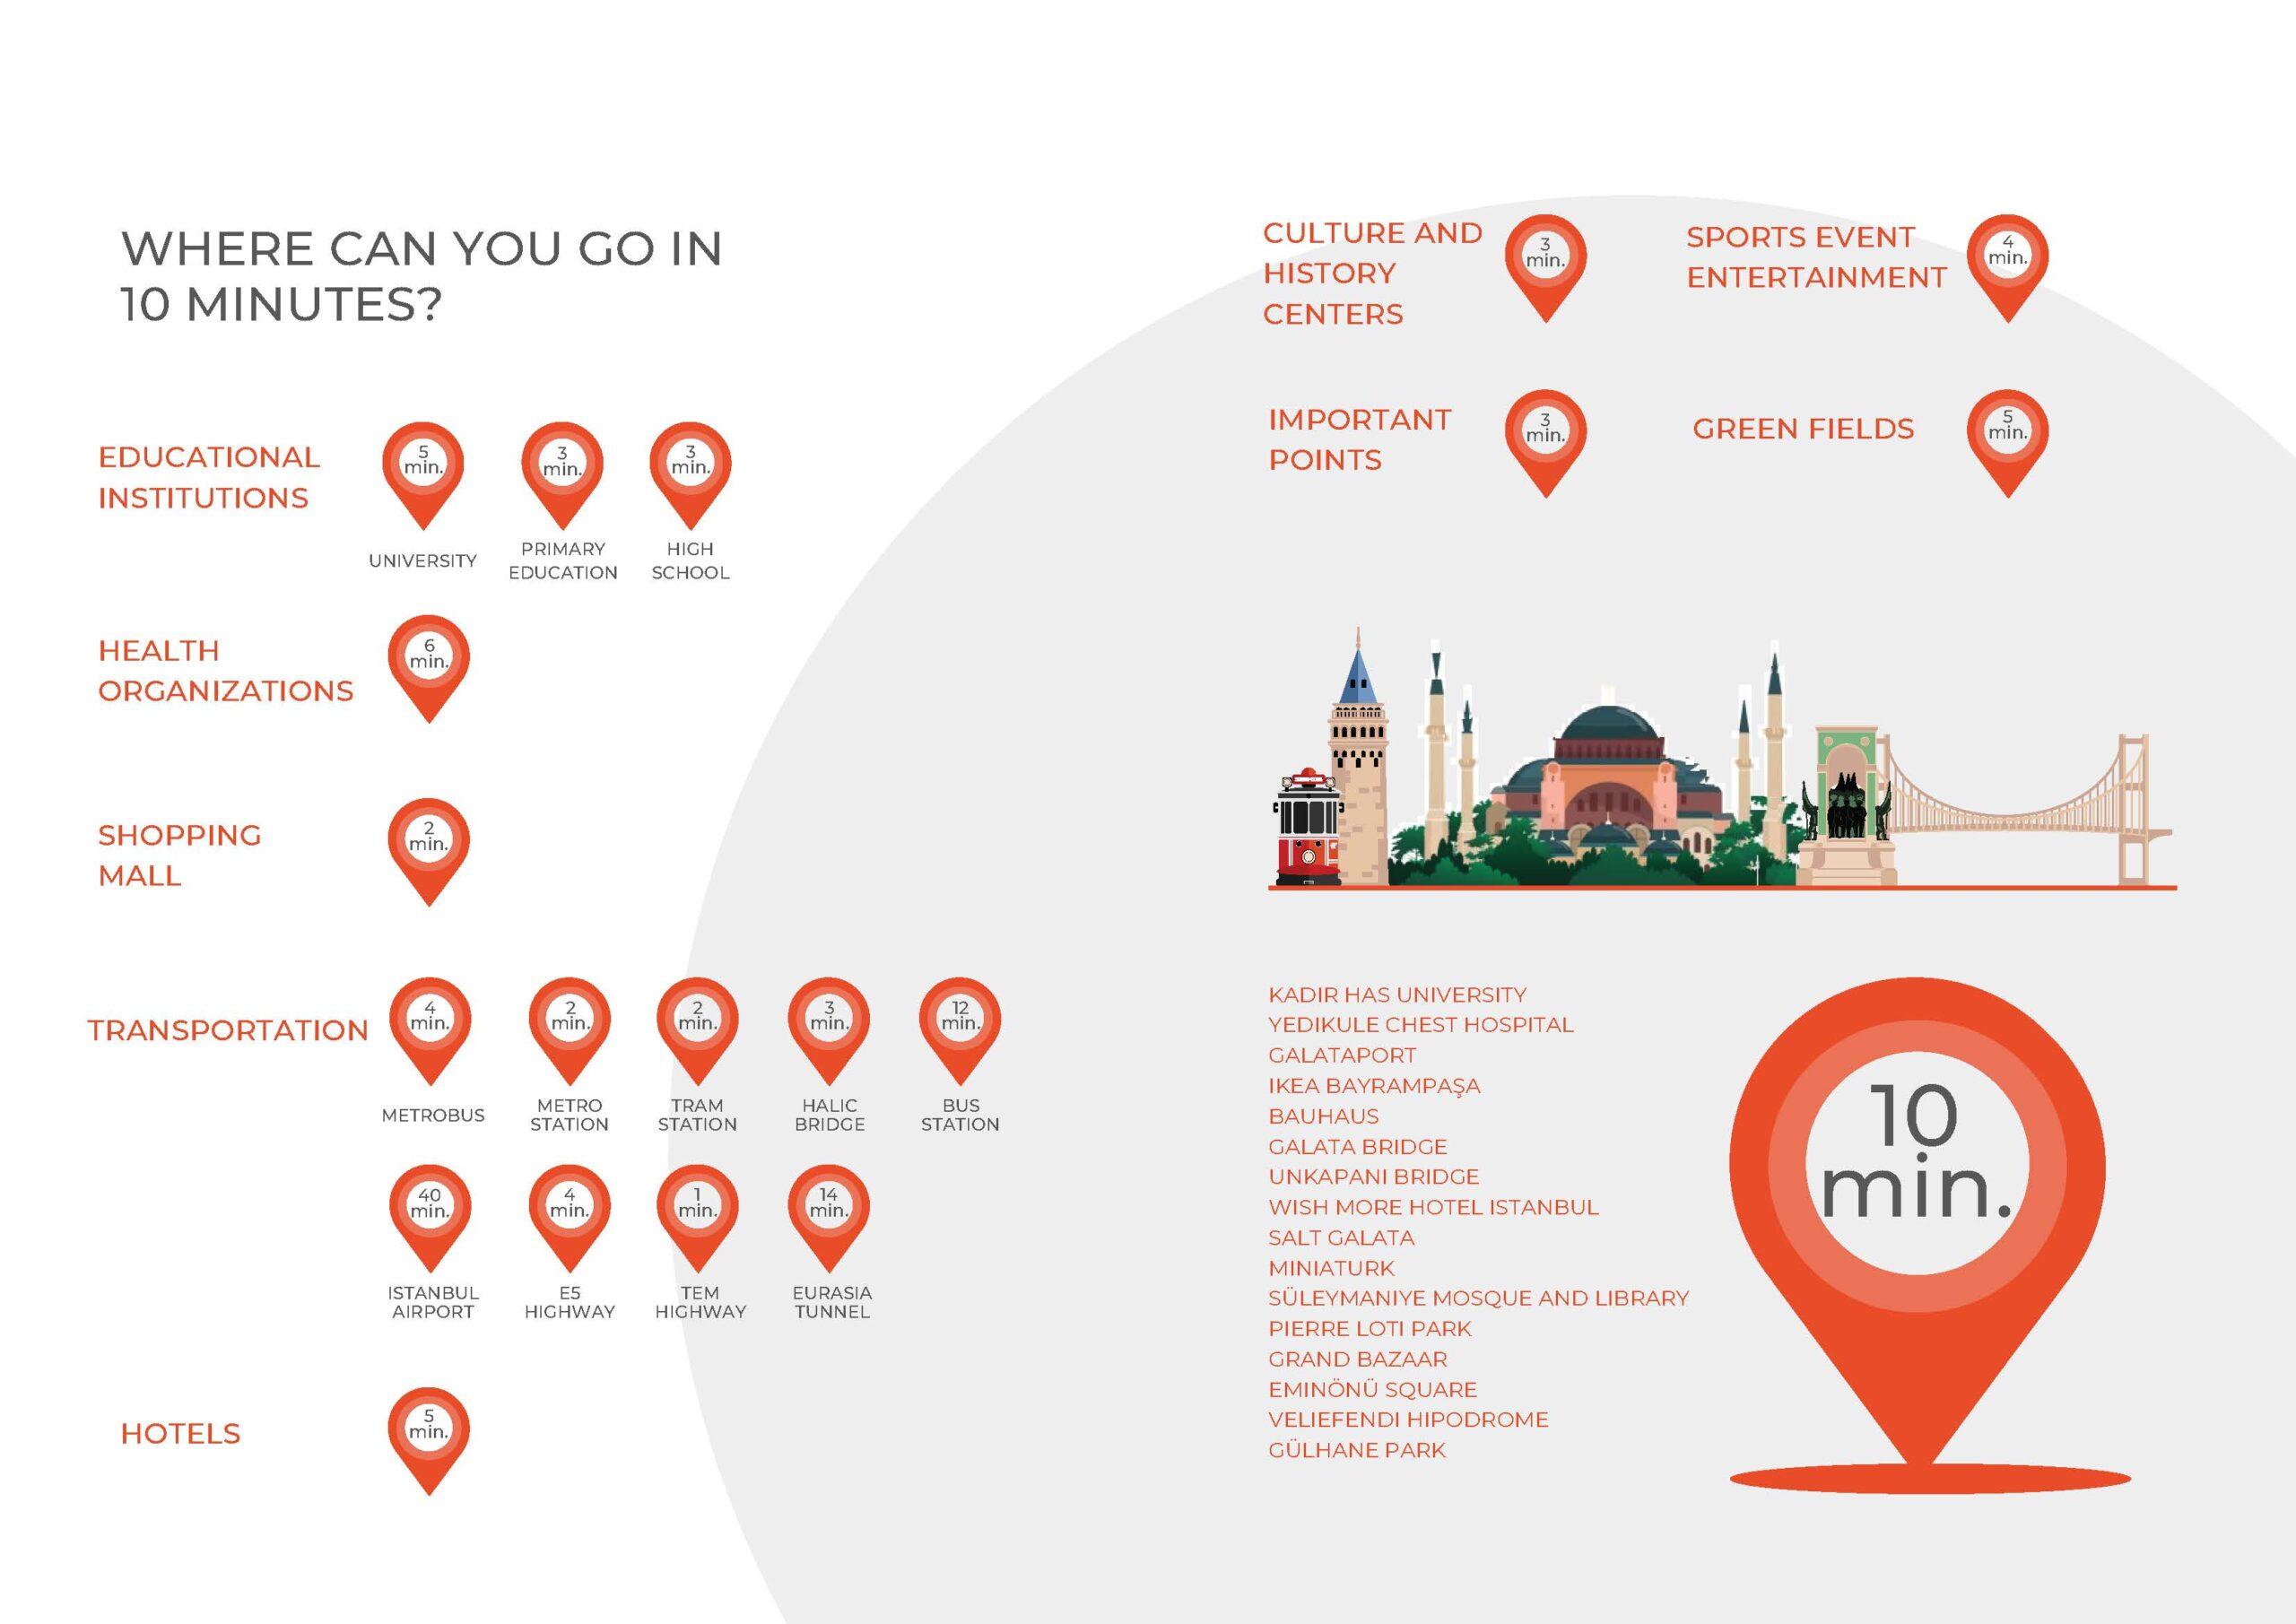2296x1624 pixels.
Task: Click the red tram illustration
Action: (x=1307, y=826)
